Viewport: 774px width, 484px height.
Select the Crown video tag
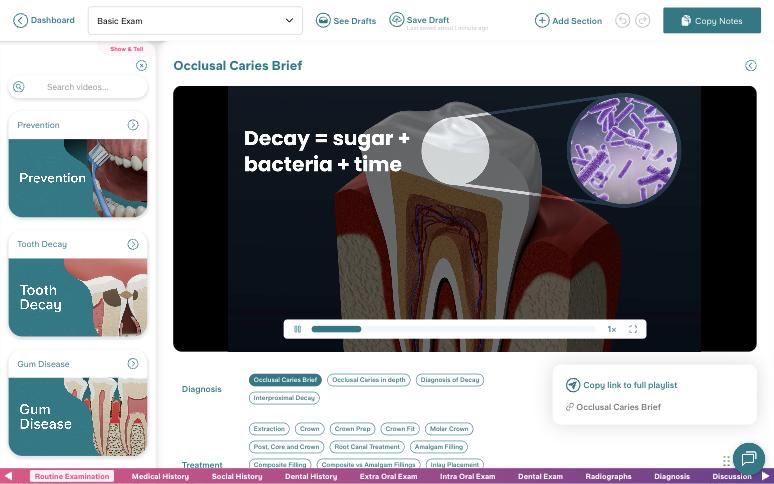[310, 429]
